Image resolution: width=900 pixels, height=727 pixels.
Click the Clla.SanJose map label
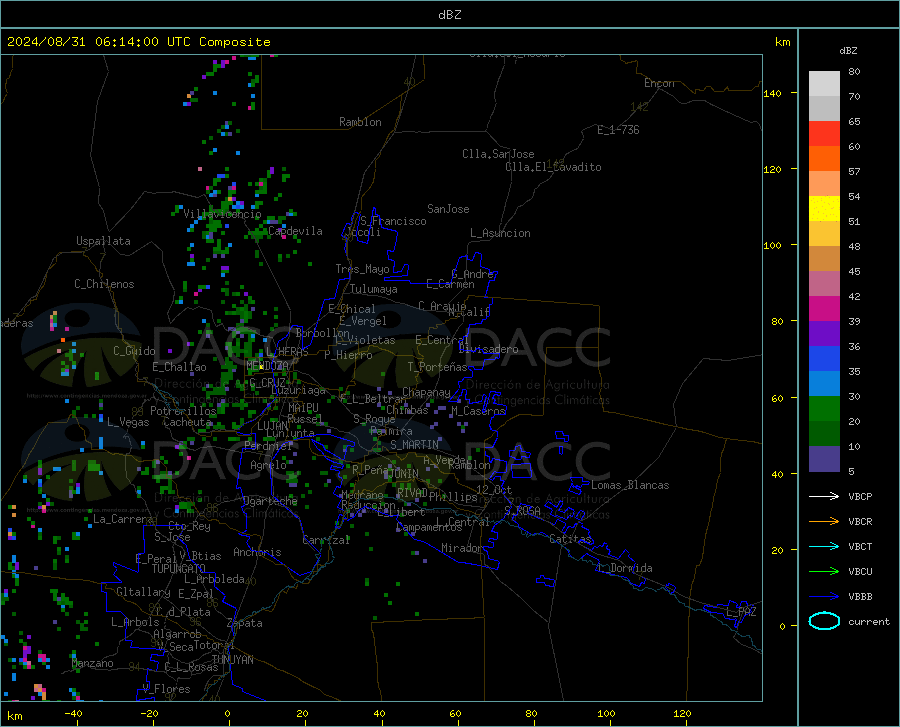point(498,154)
